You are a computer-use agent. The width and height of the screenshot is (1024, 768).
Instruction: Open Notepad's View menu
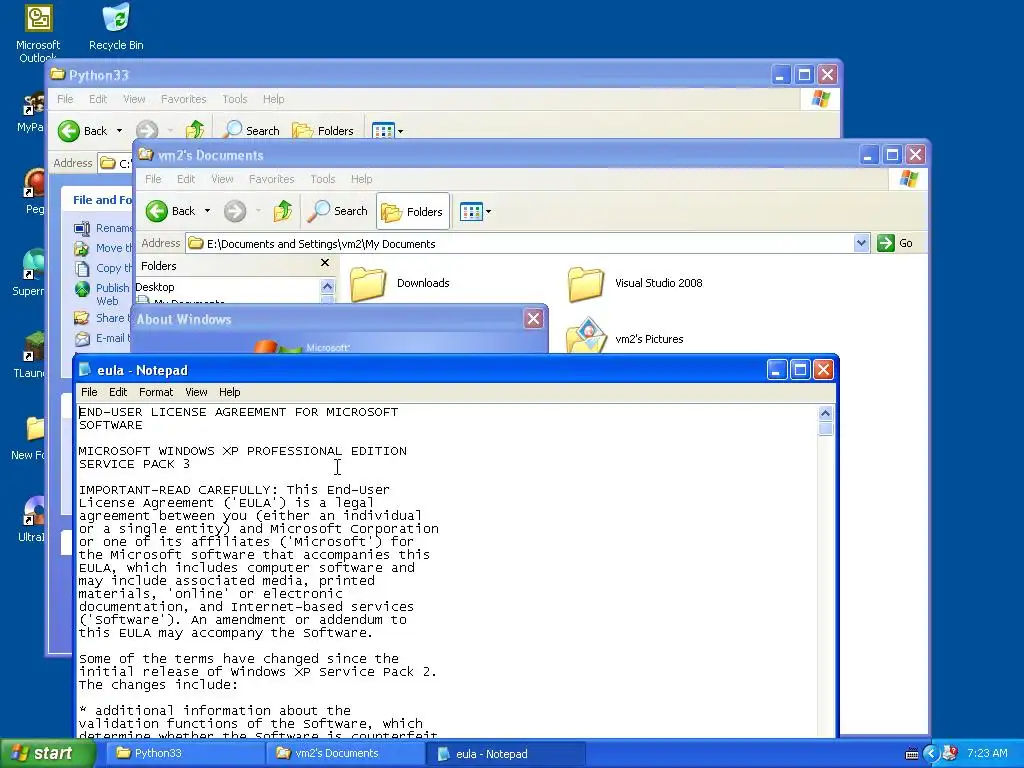196,392
